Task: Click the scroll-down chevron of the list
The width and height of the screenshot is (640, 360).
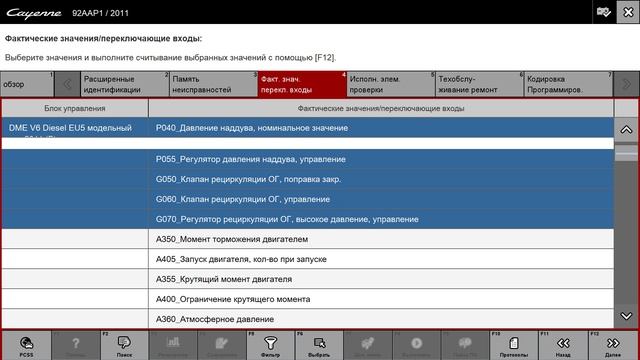Action: (626, 316)
